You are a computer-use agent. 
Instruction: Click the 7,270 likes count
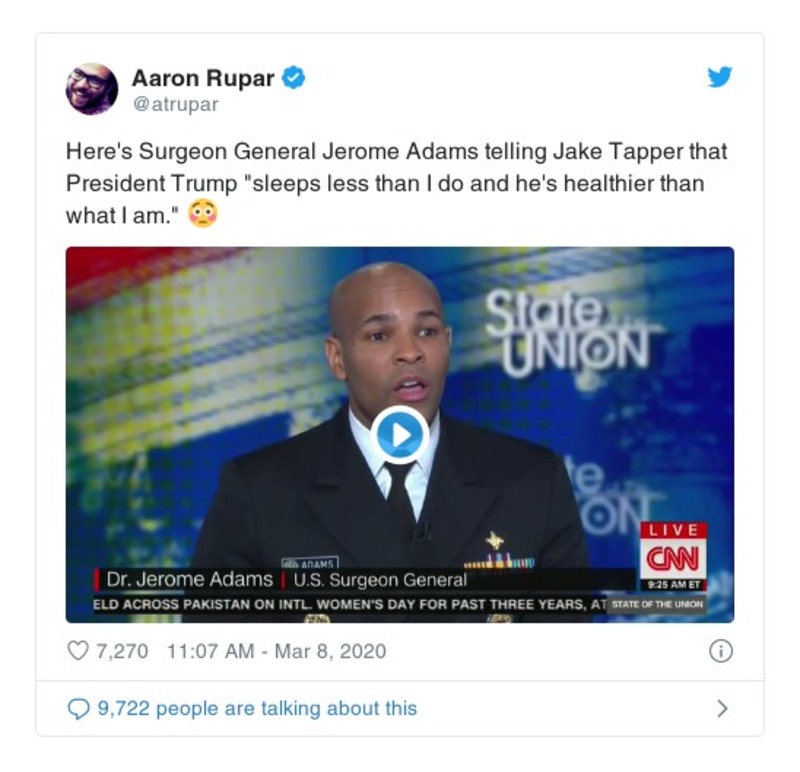point(122,651)
